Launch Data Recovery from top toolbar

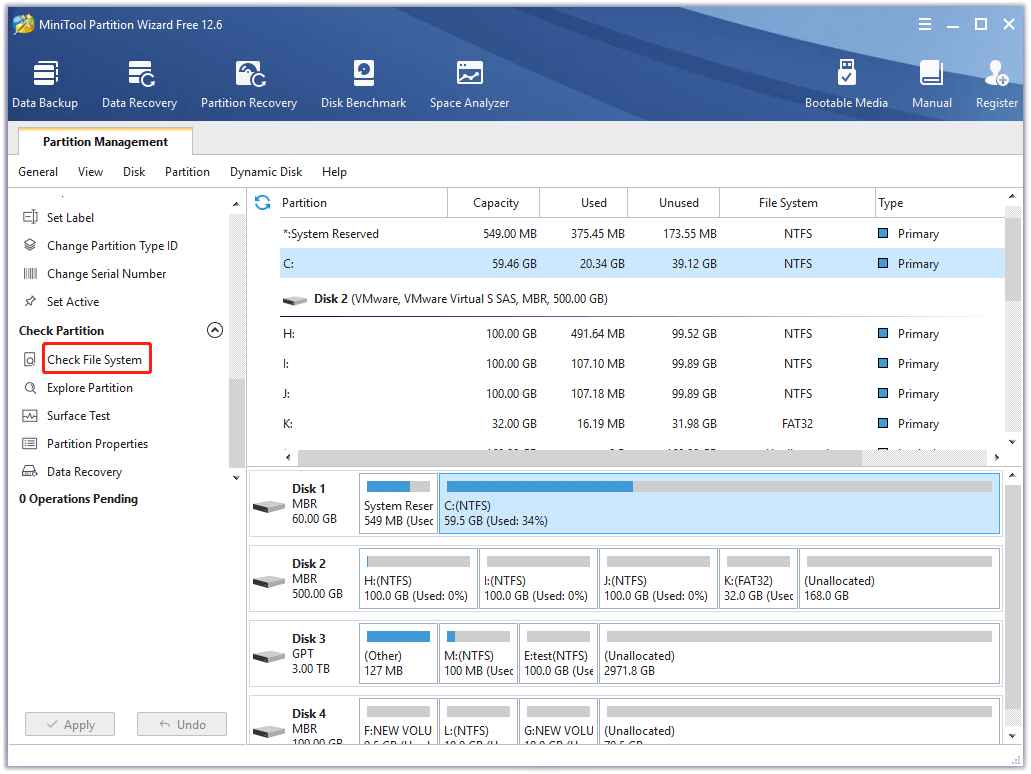139,84
